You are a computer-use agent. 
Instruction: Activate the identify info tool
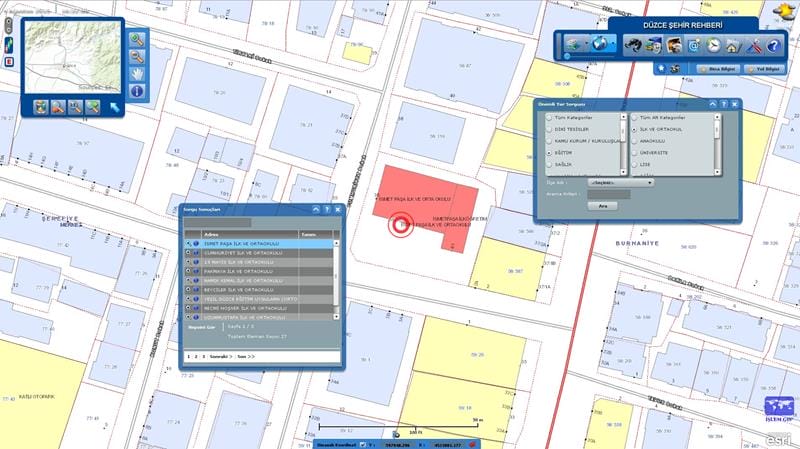click(x=137, y=91)
